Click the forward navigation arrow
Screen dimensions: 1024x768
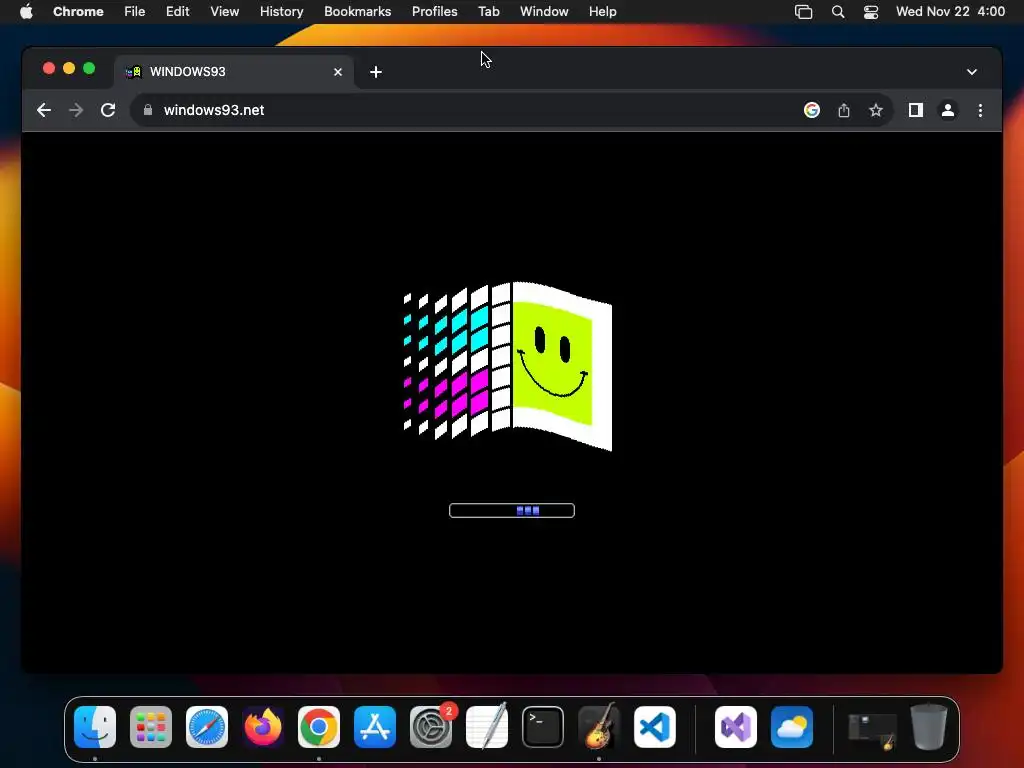[x=76, y=110]
